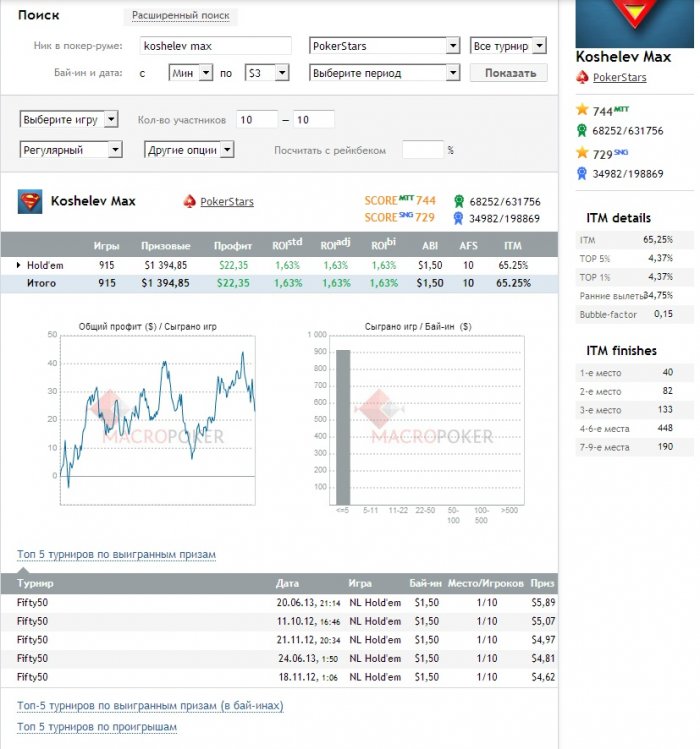Click the PokerStars spade icon in the stats header
This screenshot has width=700, height=749.
pos(190,202)
